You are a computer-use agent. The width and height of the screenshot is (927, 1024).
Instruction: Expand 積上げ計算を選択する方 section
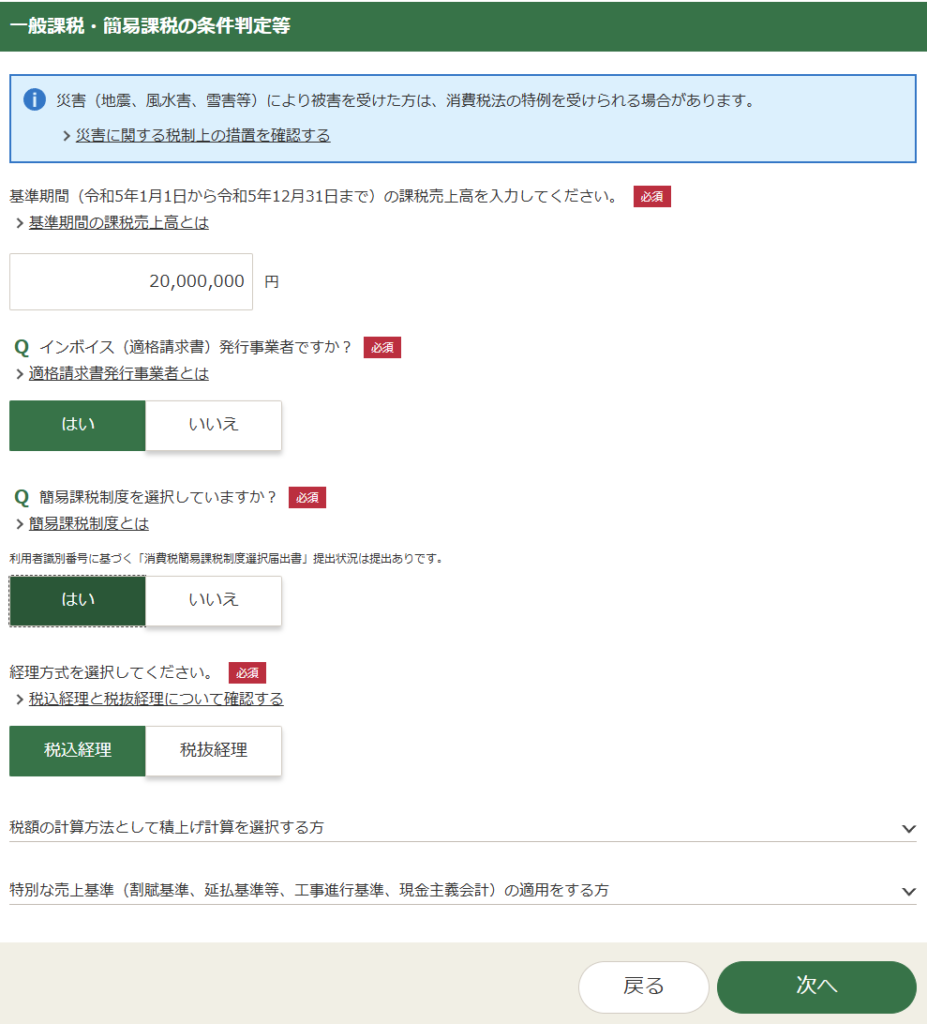click(x=166, y=827)
